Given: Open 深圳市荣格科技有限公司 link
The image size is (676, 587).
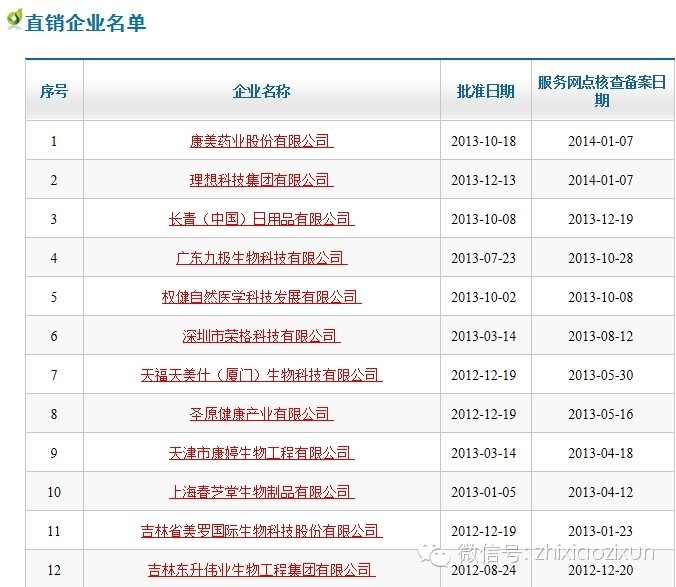Looking at the screenshot, I should click(262, 336).
